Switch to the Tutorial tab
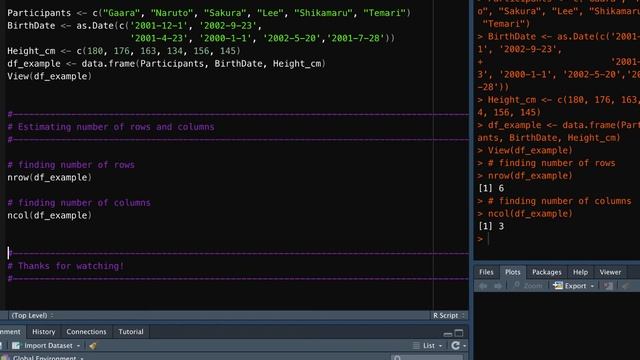This screenshot has width=640, height=360. [x=131, y=332]
